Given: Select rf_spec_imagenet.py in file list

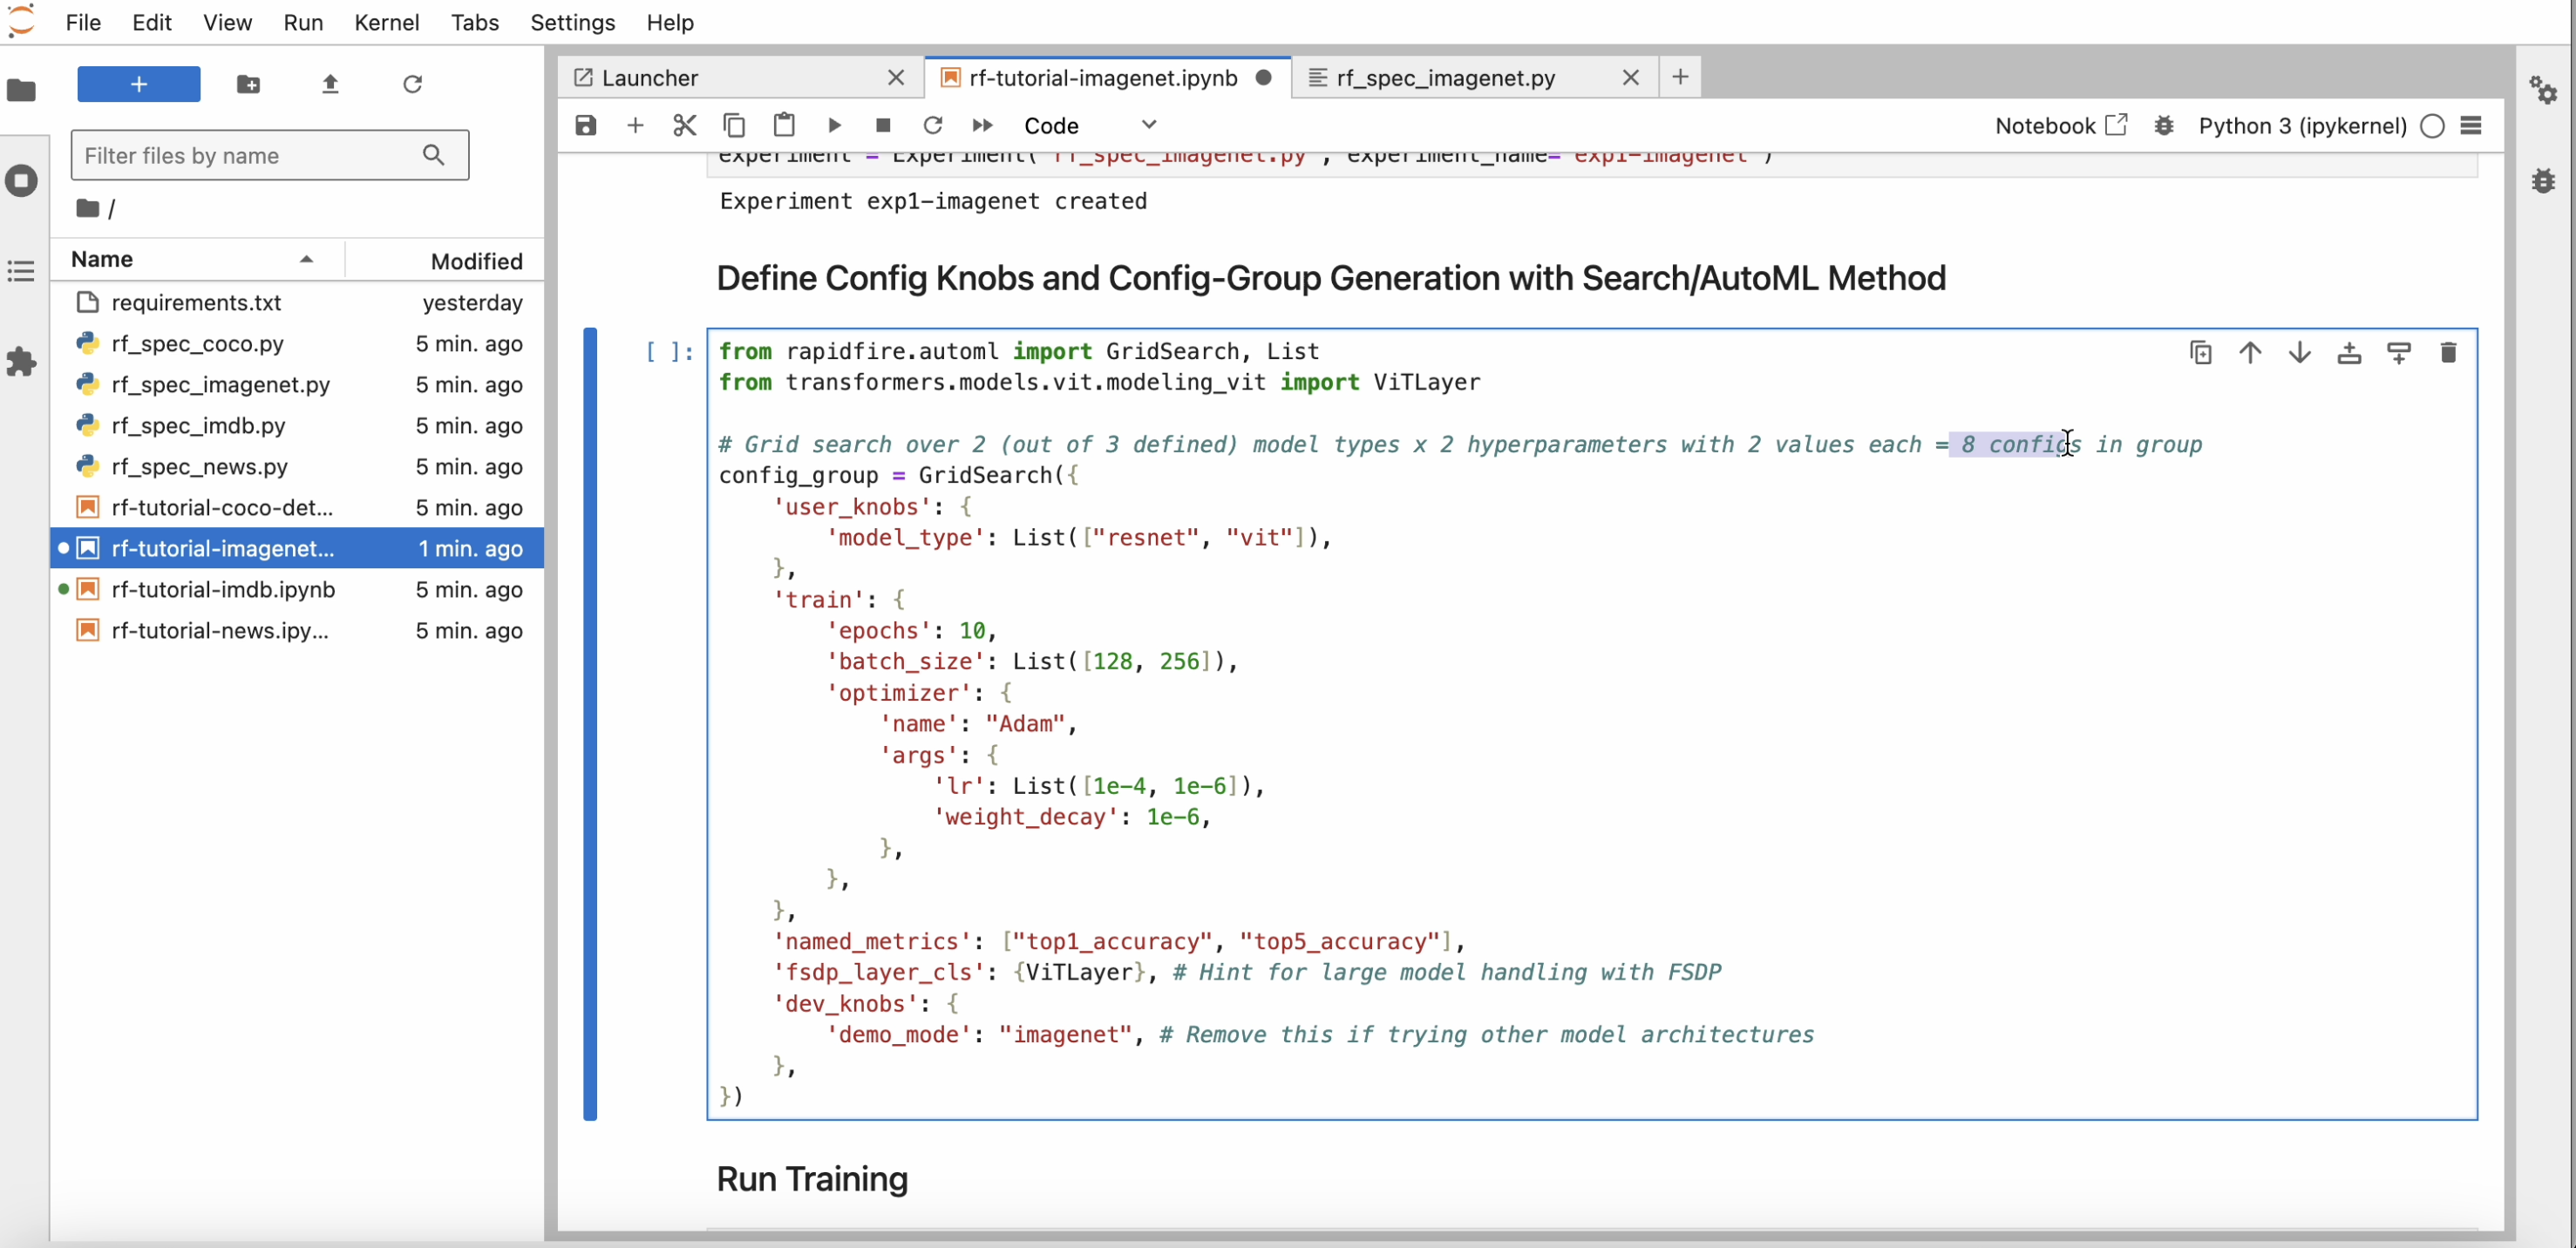Looking at the screenshot, I should pos(298,384).
